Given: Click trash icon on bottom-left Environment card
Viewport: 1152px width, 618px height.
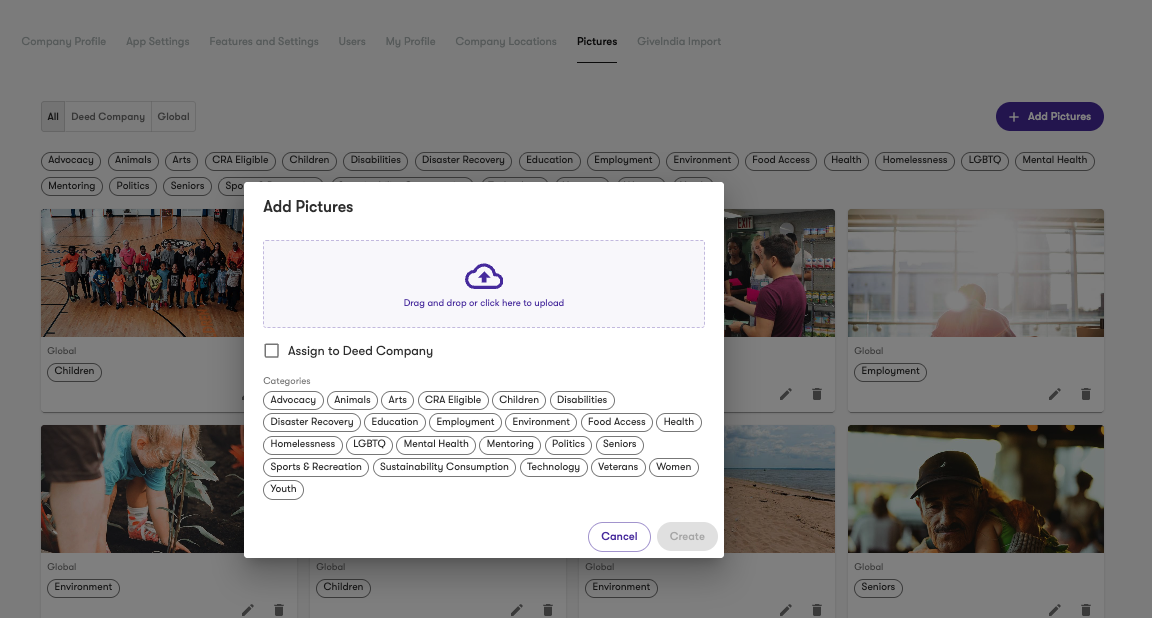Looking at the screenshot, I should click(x=279, y=610).
